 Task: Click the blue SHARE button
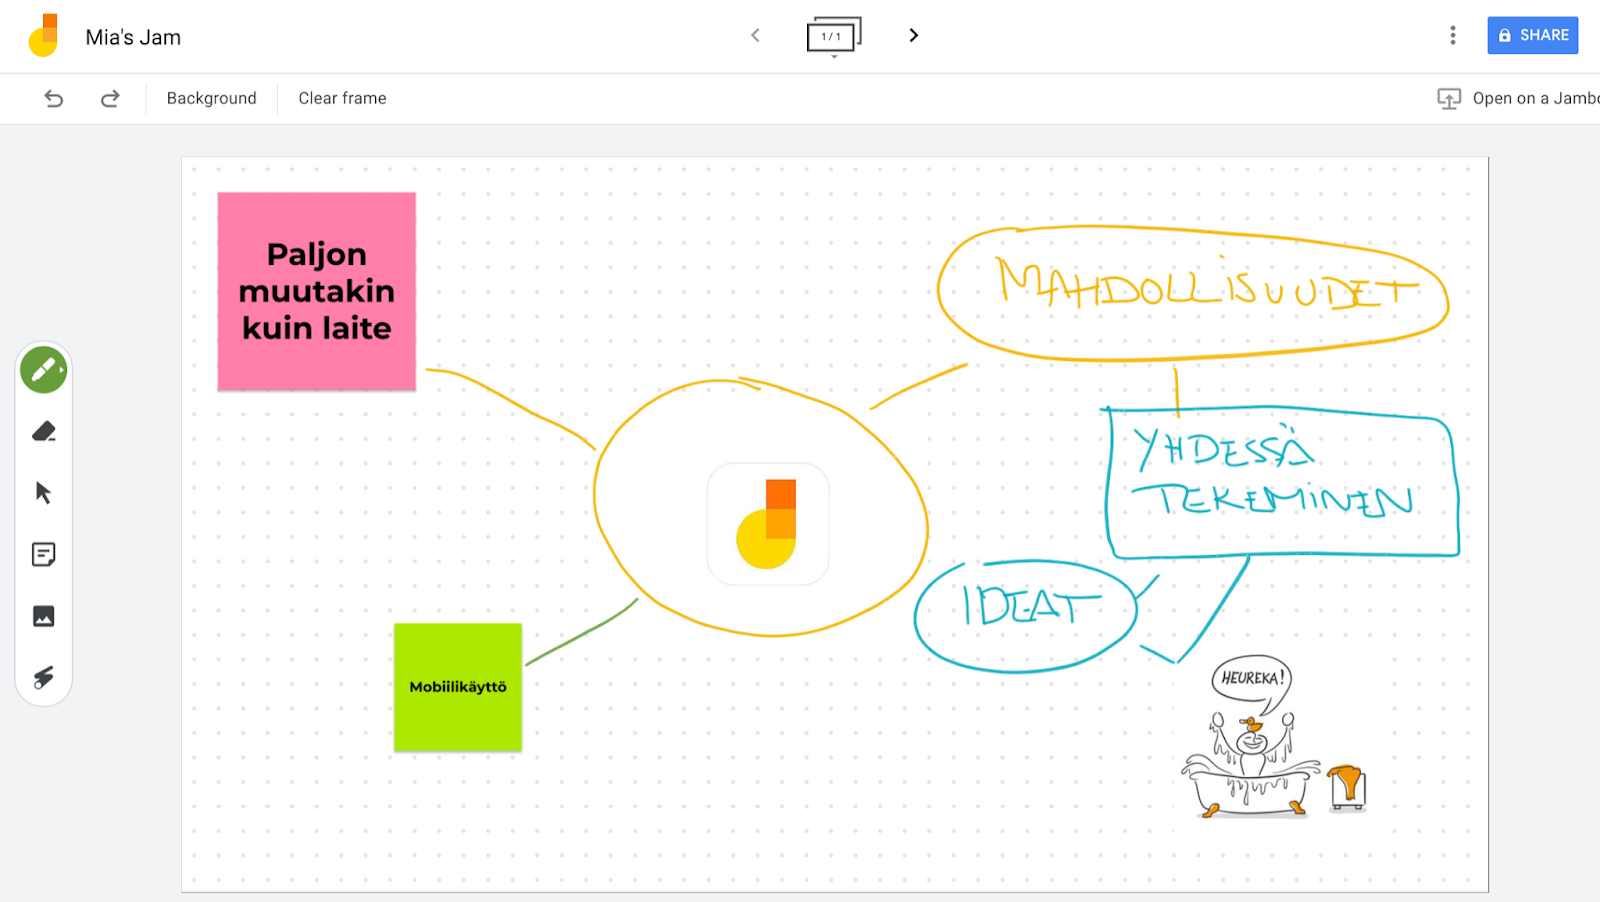pos(1533,35)
